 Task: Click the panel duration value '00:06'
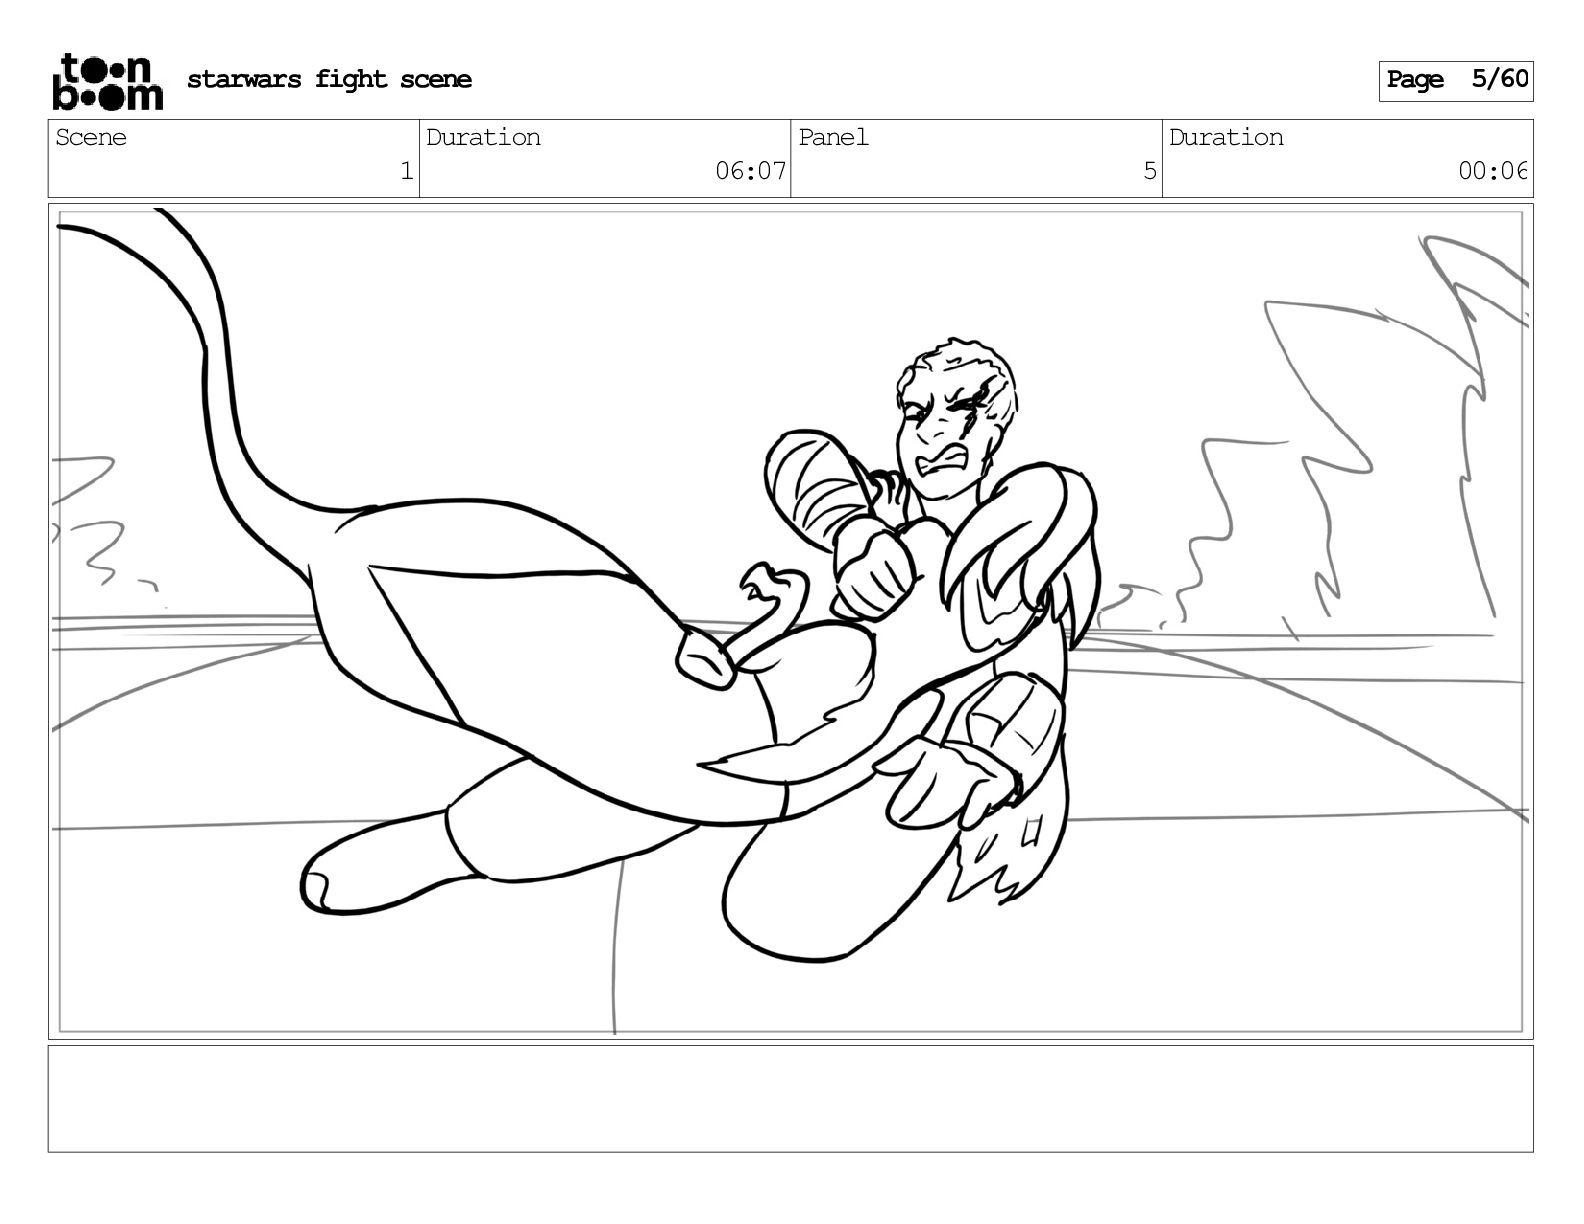[1493, 171]
